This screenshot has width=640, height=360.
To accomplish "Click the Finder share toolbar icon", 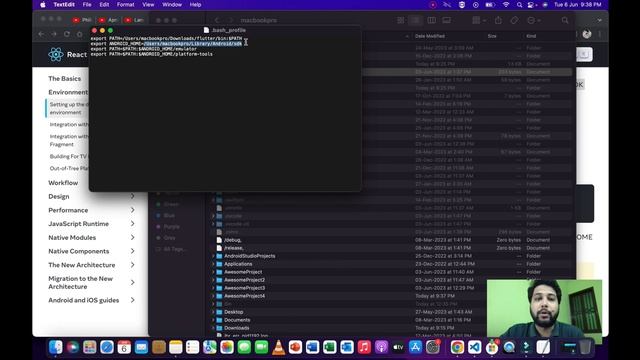I will (498, 20).
